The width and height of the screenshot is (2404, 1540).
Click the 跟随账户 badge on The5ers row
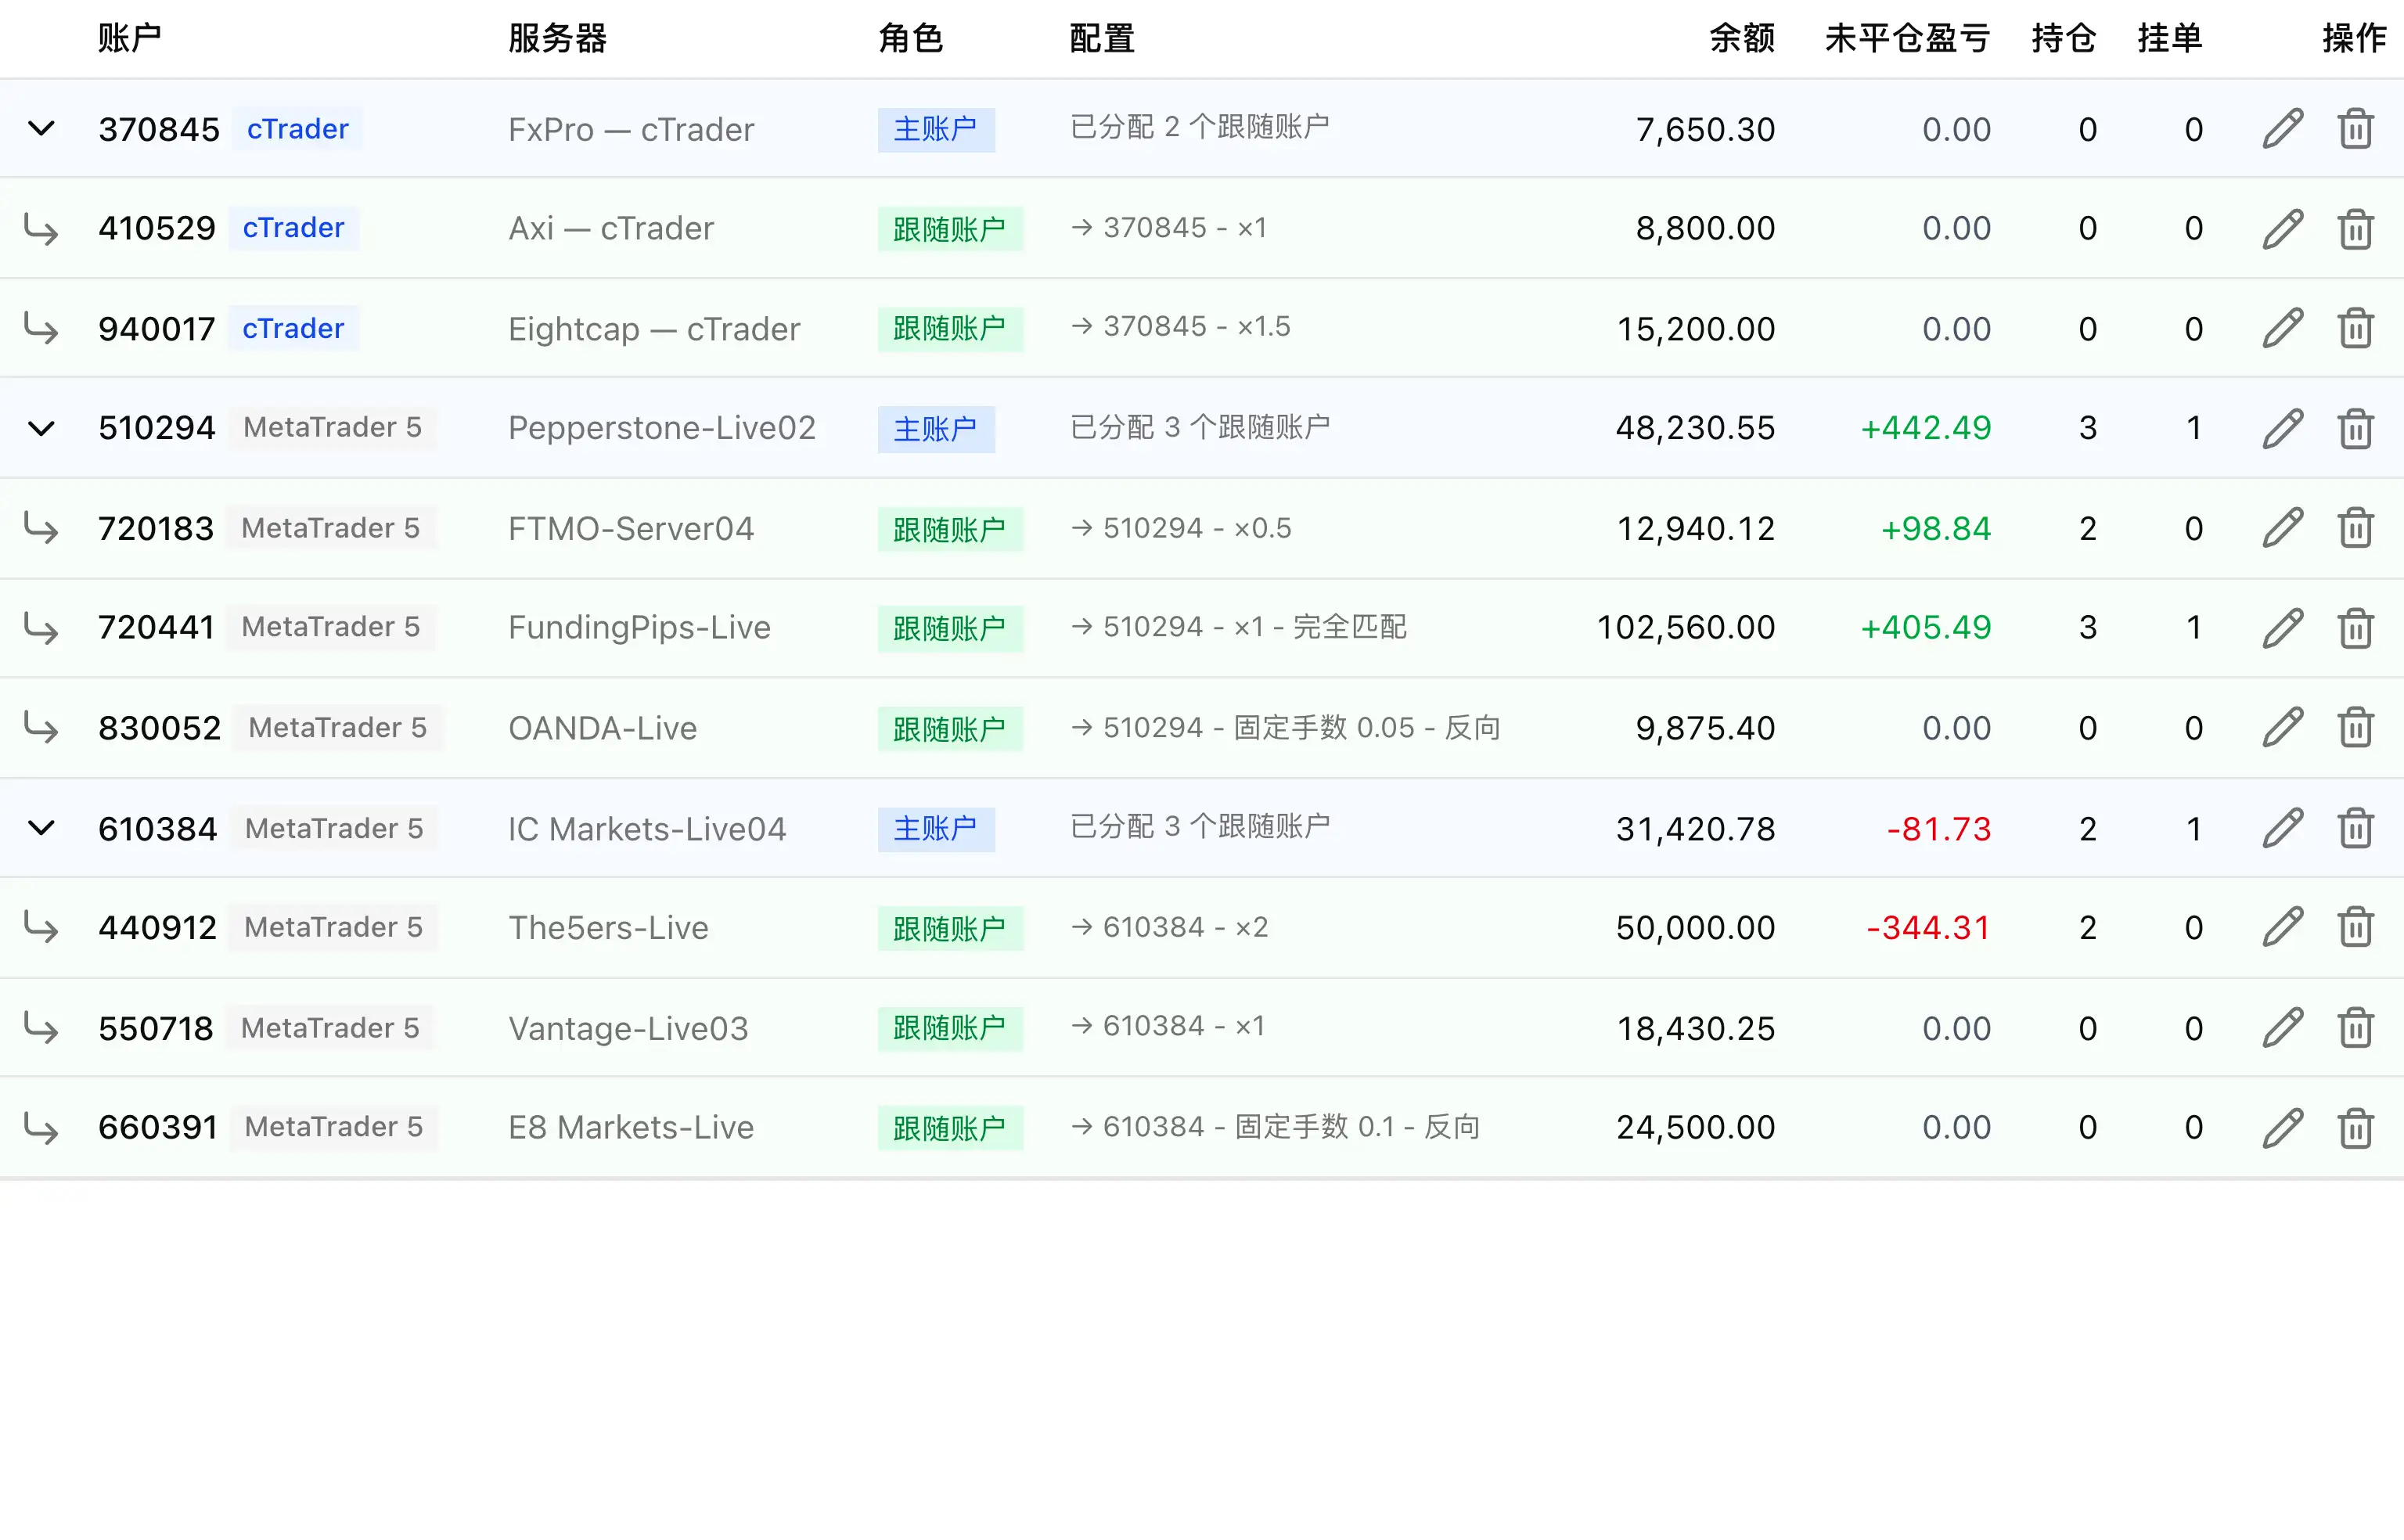pos(950,928)
